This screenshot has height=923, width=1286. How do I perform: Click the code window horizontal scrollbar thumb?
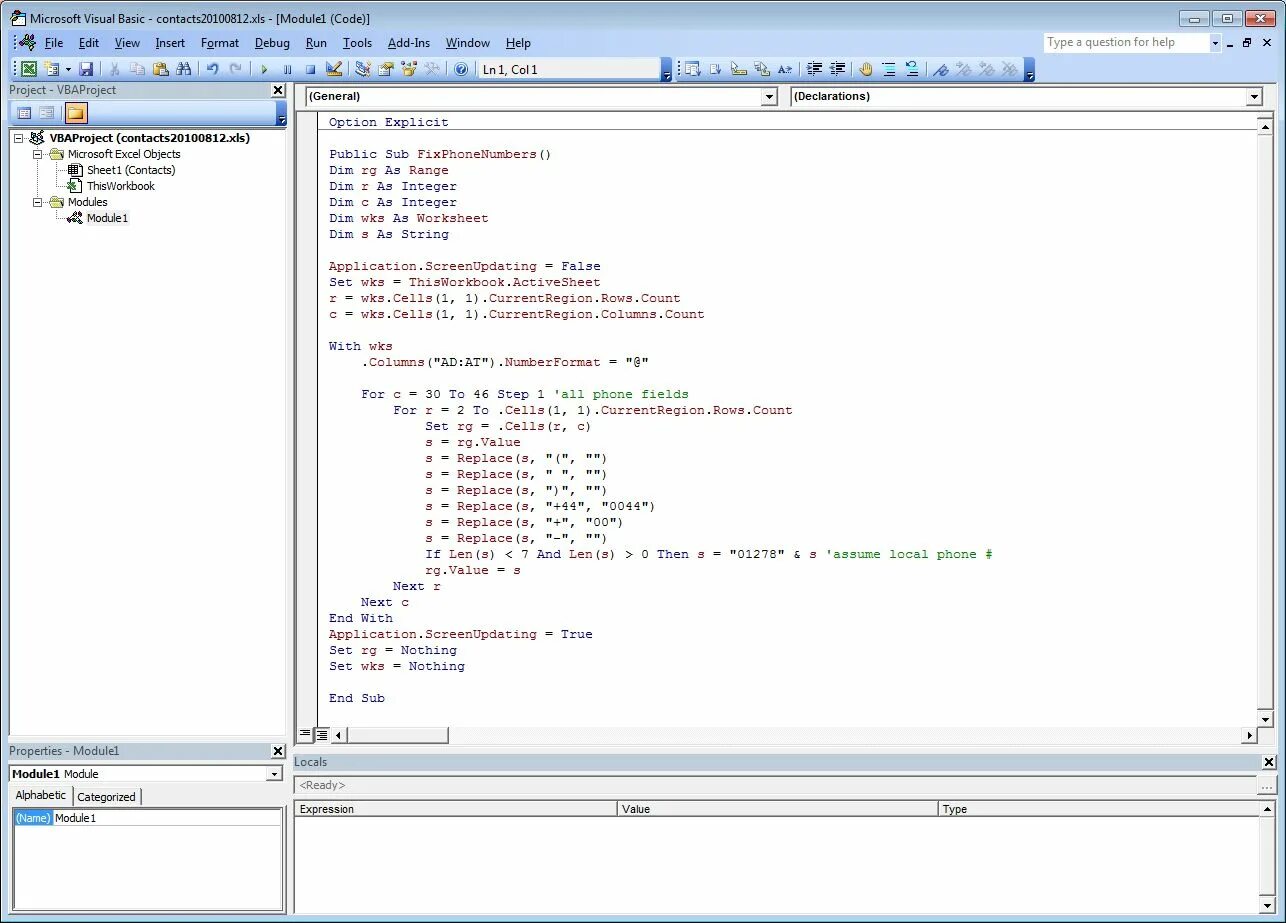click(x=398, y=735)
